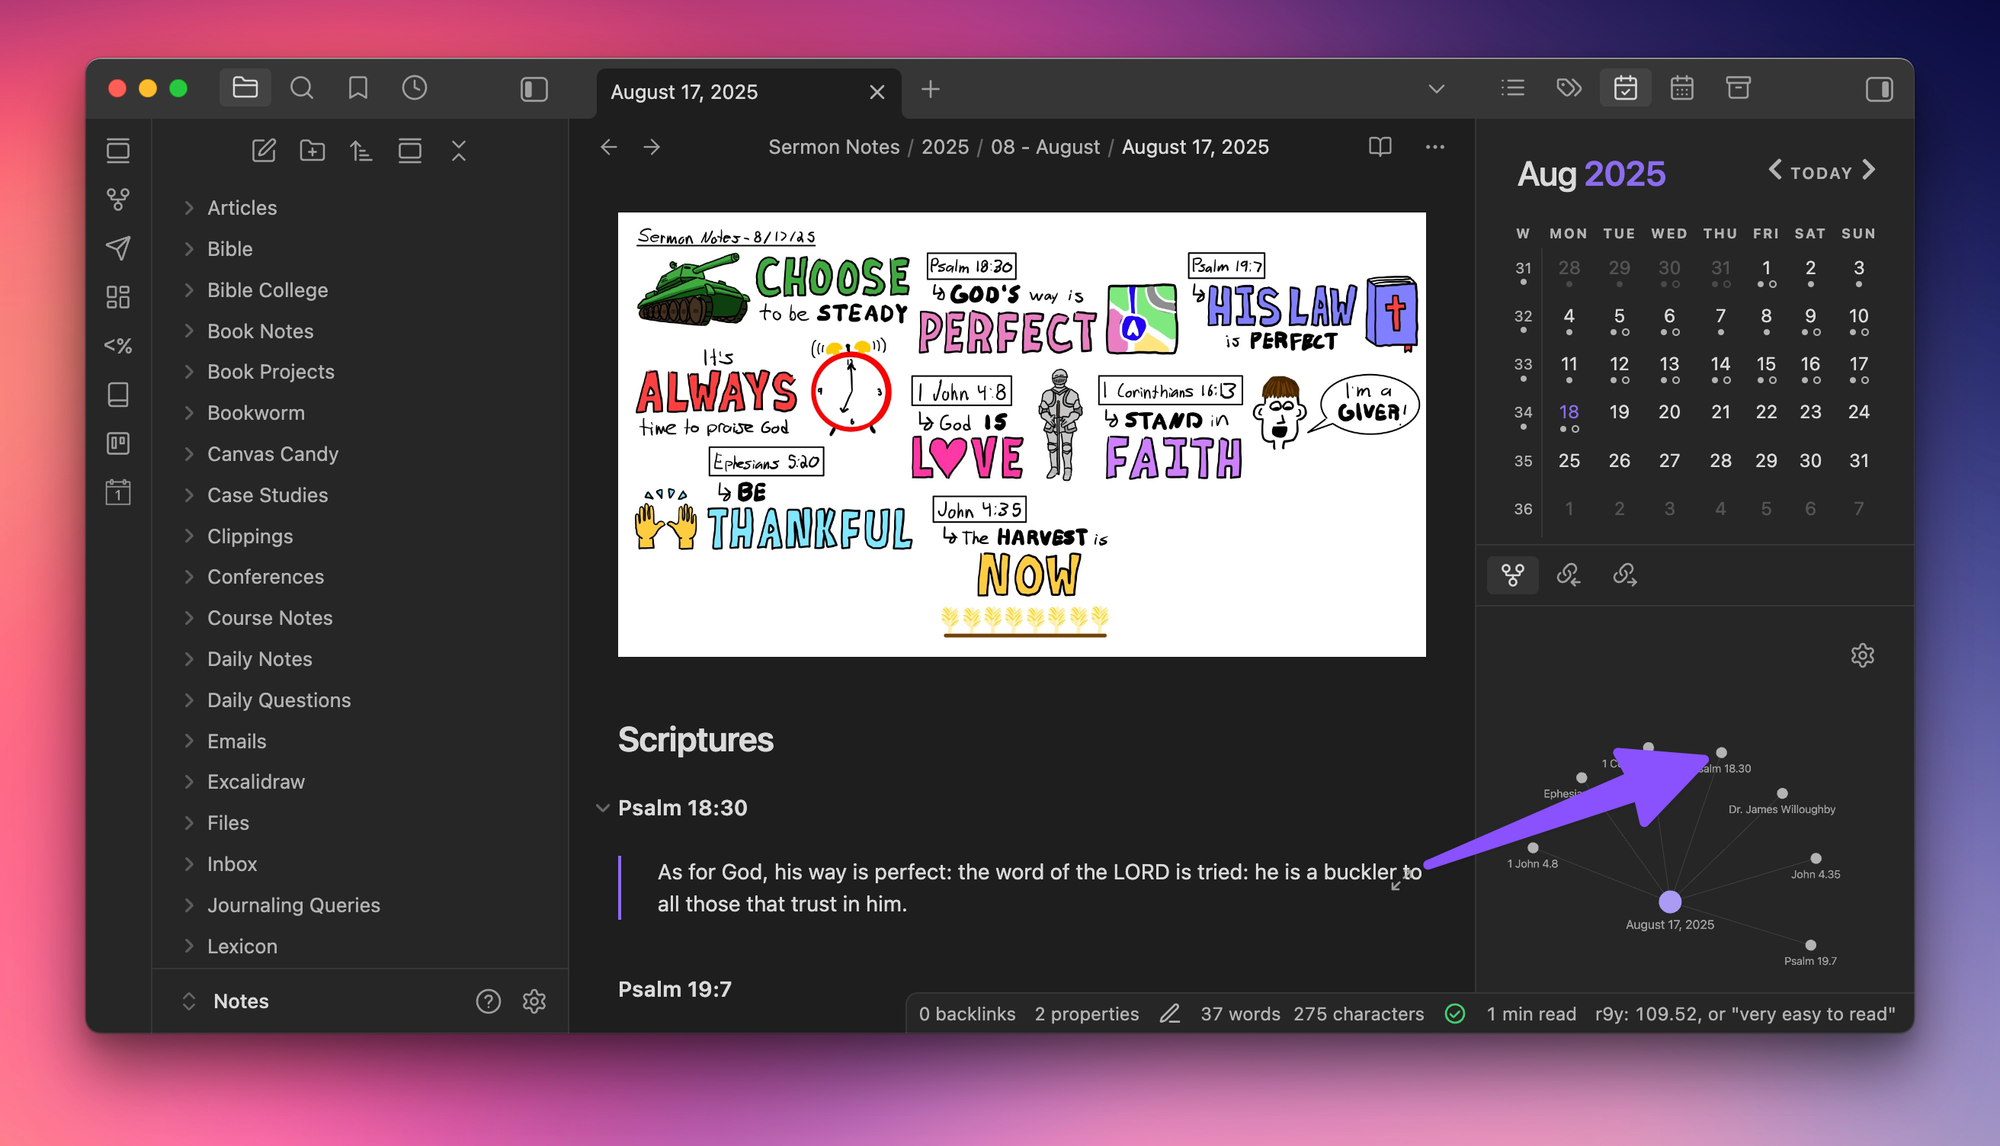The image size is (2000, 1146).
Task: Open the help question mark icon
Action: pyautogui.click(x=488, y=1001)
